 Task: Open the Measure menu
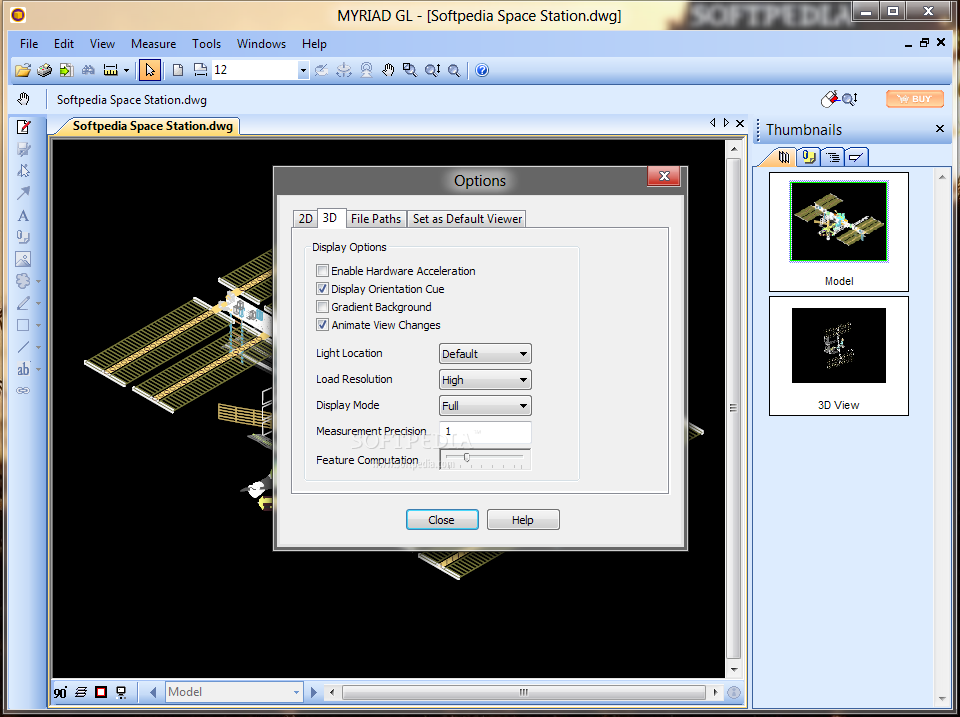coord(153,44)
